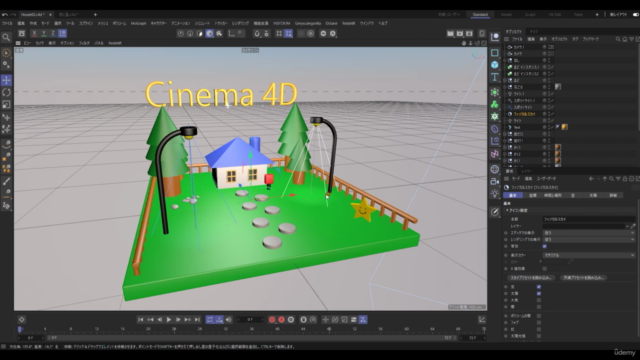The image size is (640, 360).
Task: Uncheck the 太陽 (sun) checkbox
Action: pyautogui.click(x=539, y=293)
